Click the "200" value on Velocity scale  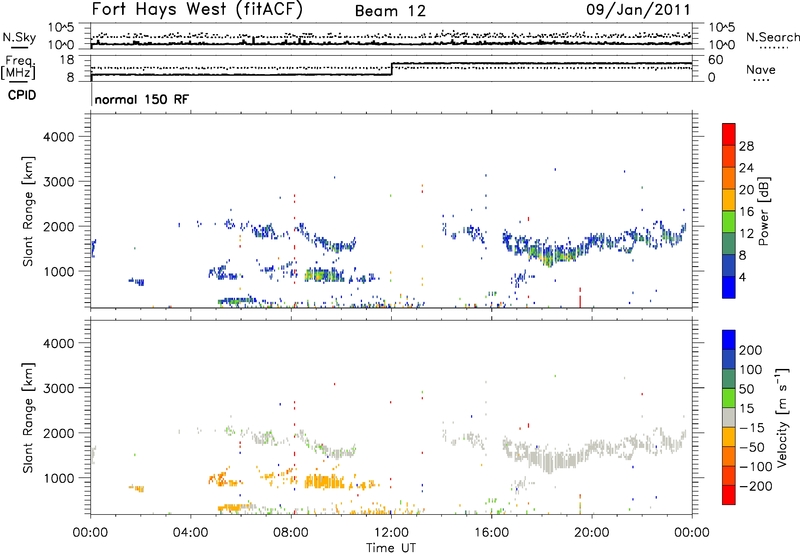click(751, 350)
